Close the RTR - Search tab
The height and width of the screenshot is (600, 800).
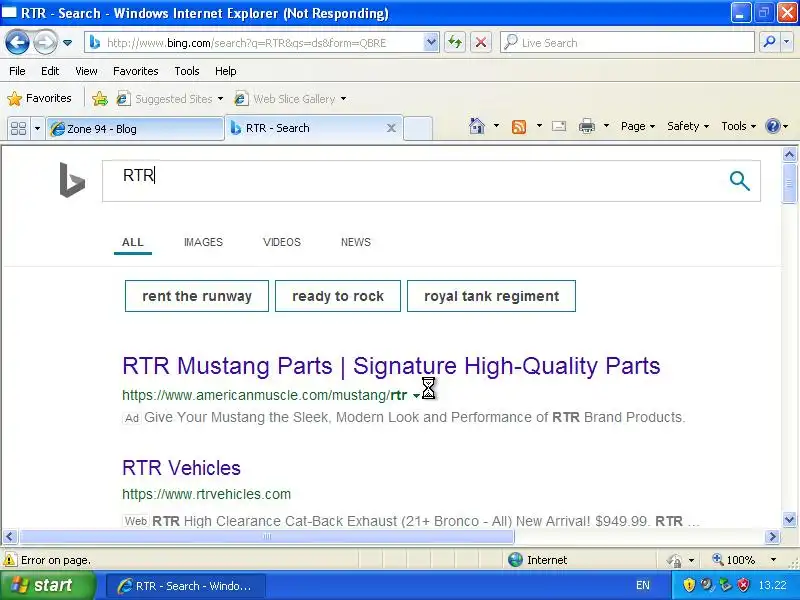(391, 128)
